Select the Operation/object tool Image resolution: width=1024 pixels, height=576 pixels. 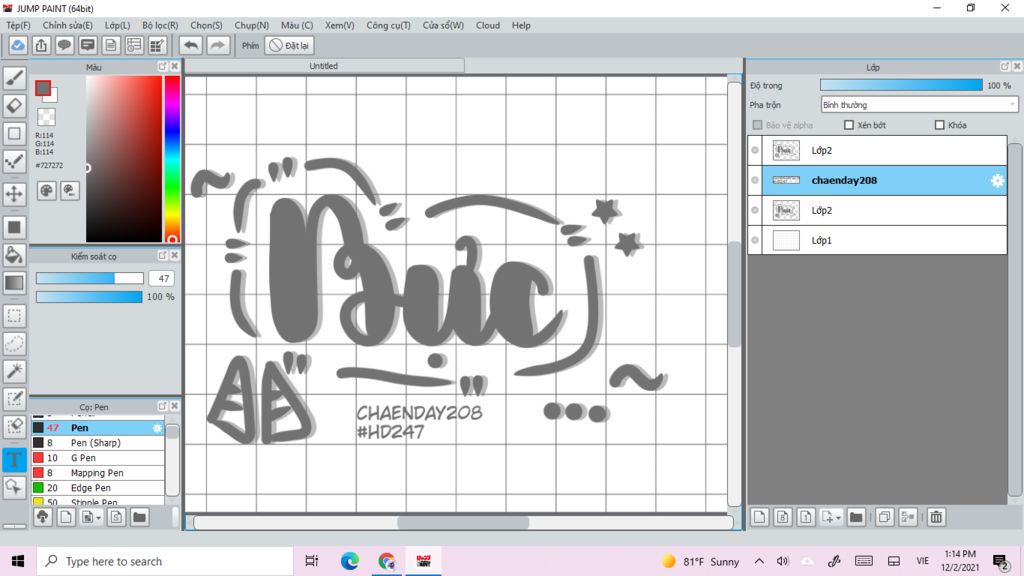point(14,487)
